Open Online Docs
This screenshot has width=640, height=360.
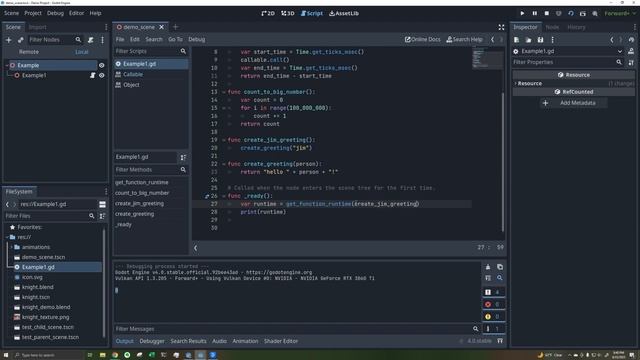[422, 40]
